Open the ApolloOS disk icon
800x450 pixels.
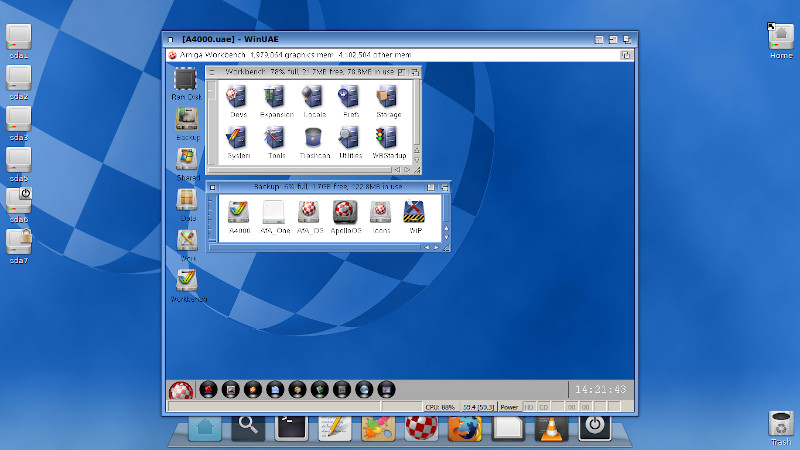click(346, 212)
